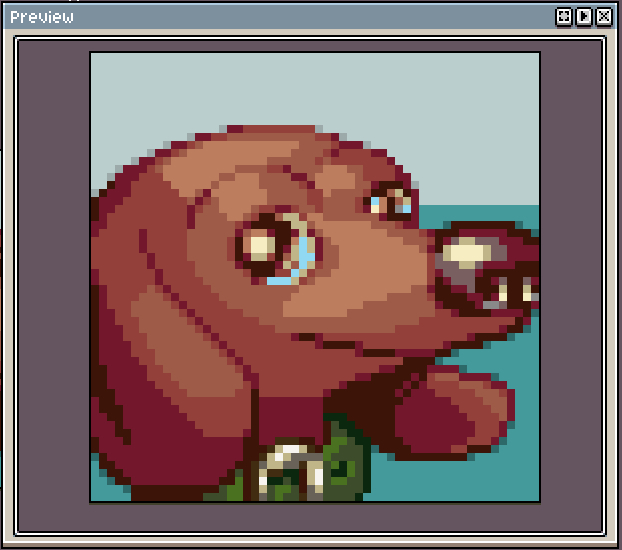
Task: Click the creature's large left eye
Action: (x=263, y=245)
